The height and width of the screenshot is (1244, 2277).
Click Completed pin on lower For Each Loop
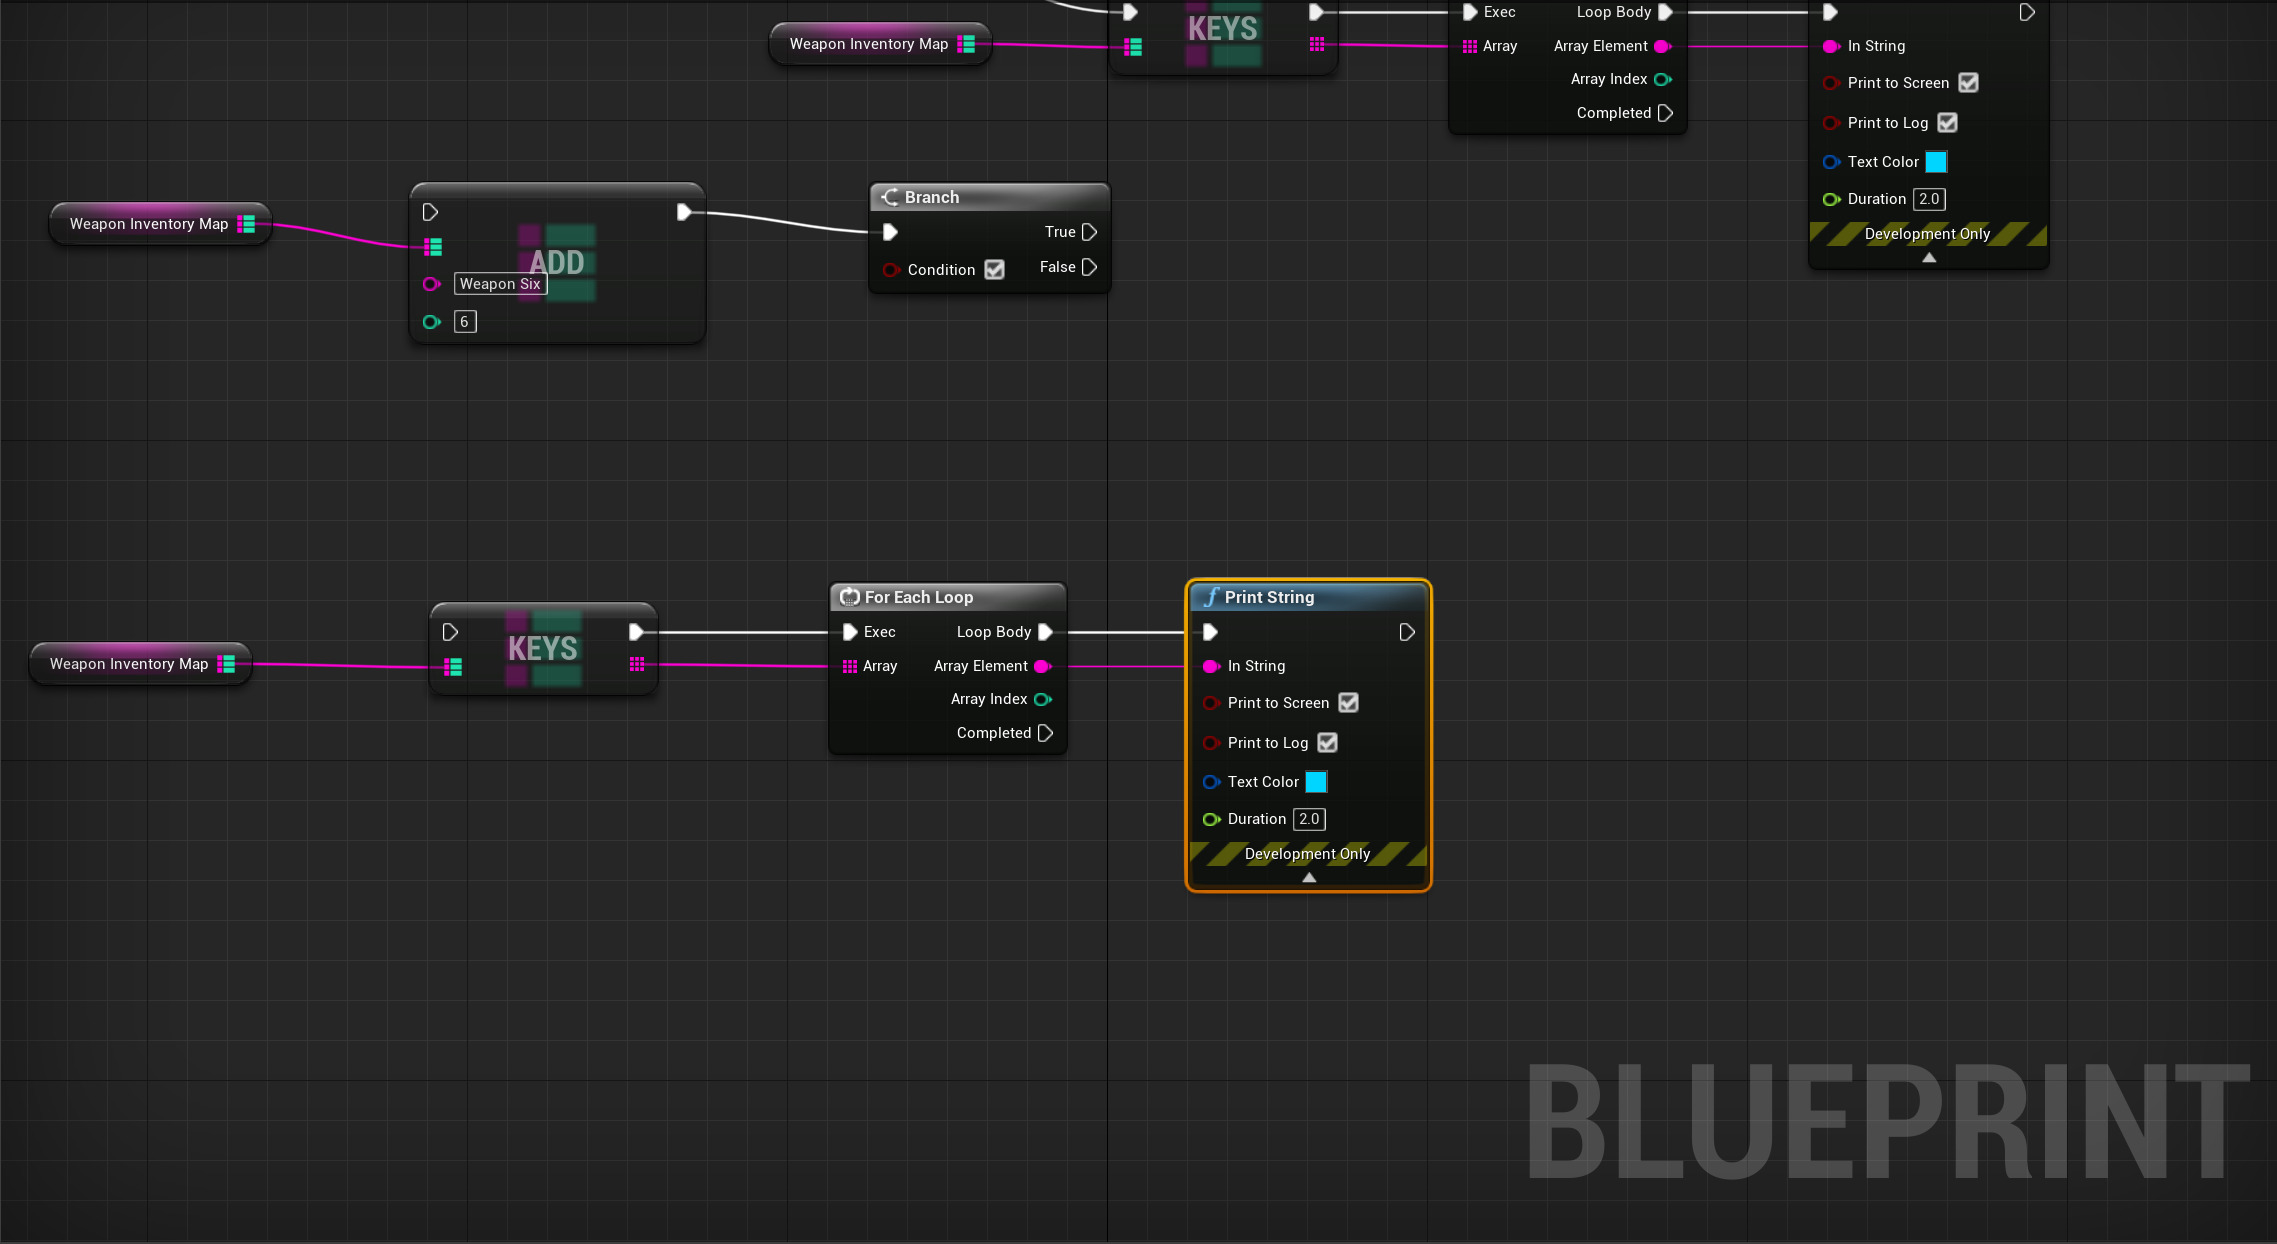[1046, 733]
